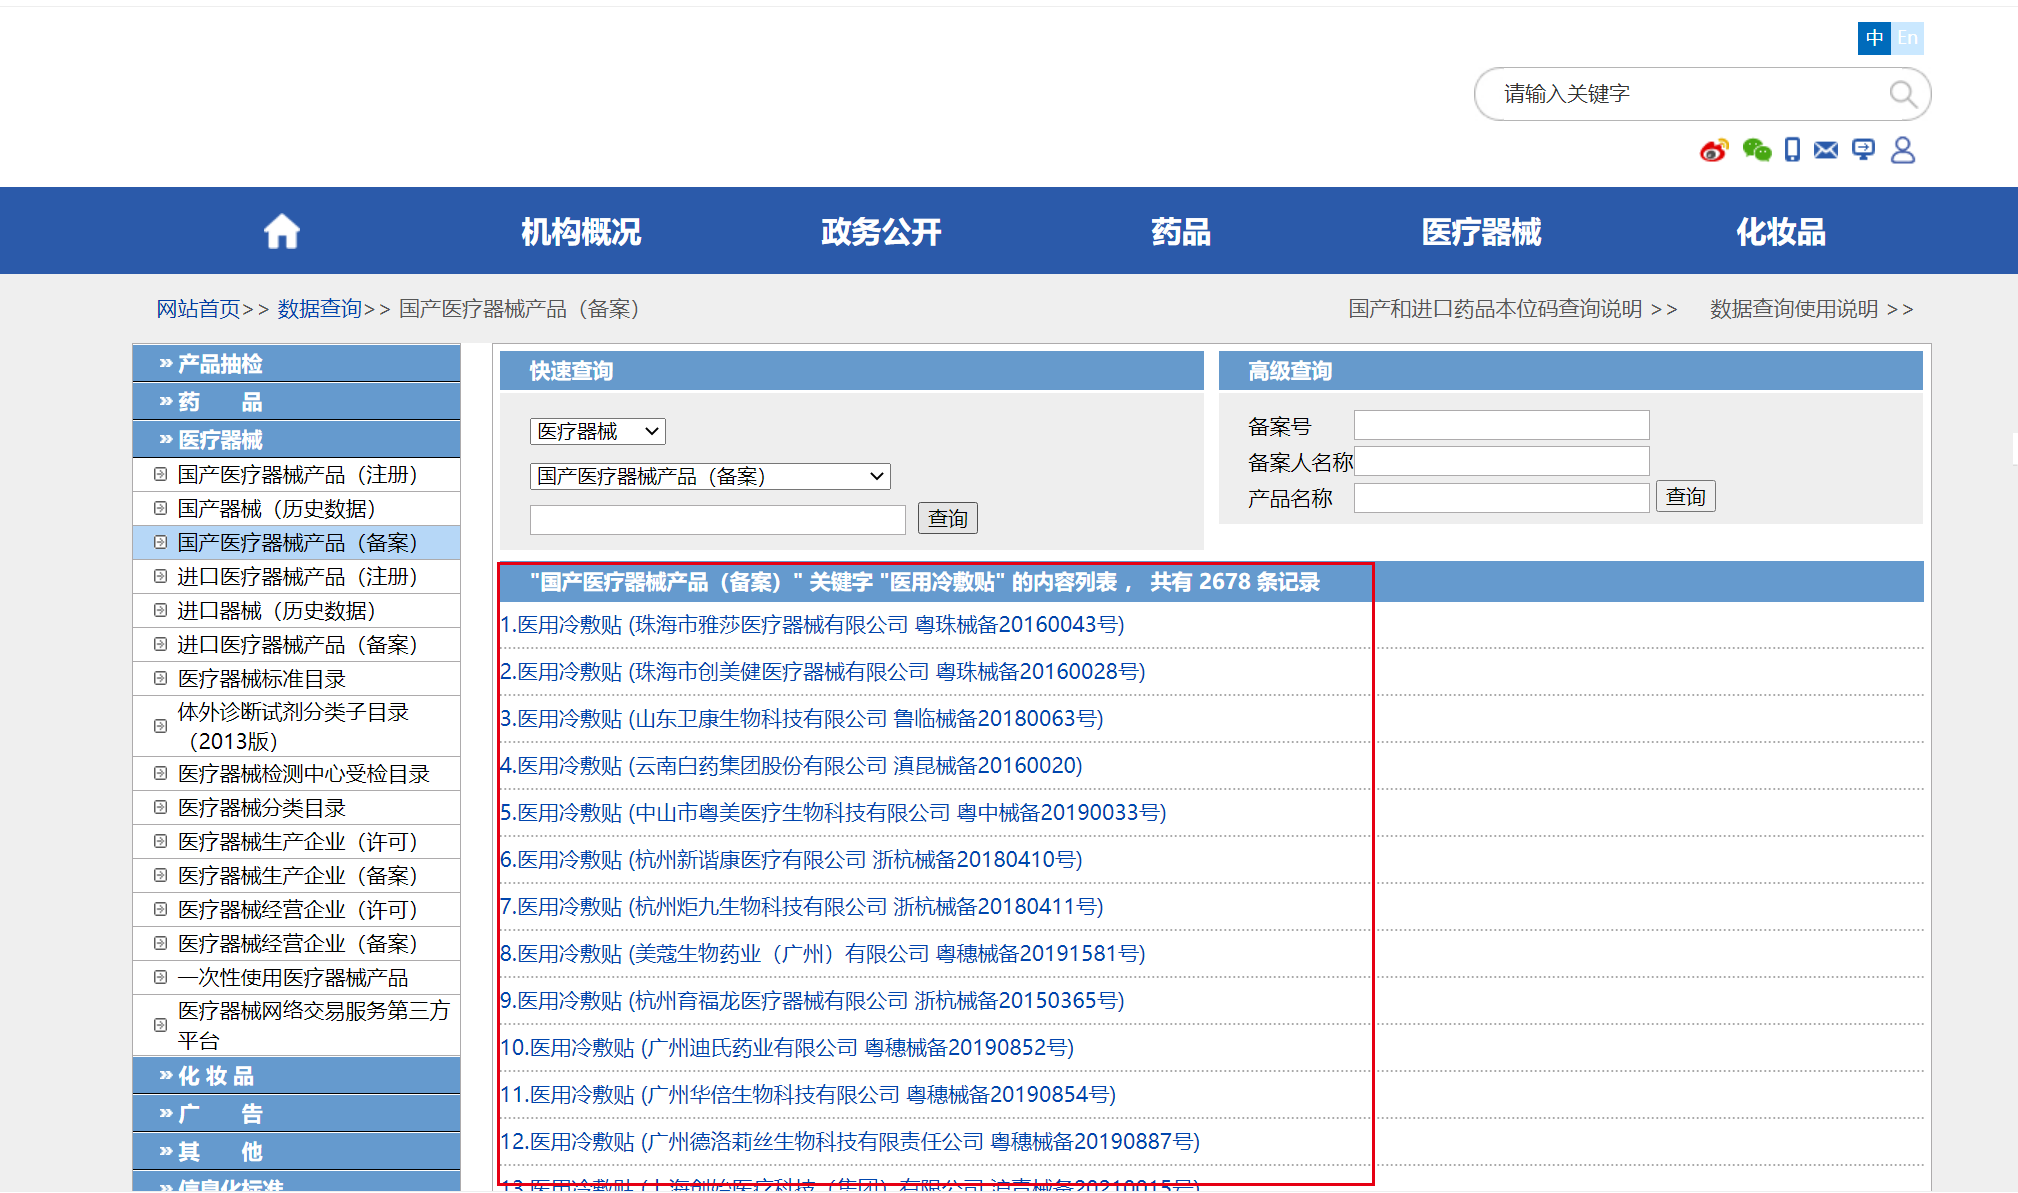Expand the 药品 sidebar section

(296, 402)
